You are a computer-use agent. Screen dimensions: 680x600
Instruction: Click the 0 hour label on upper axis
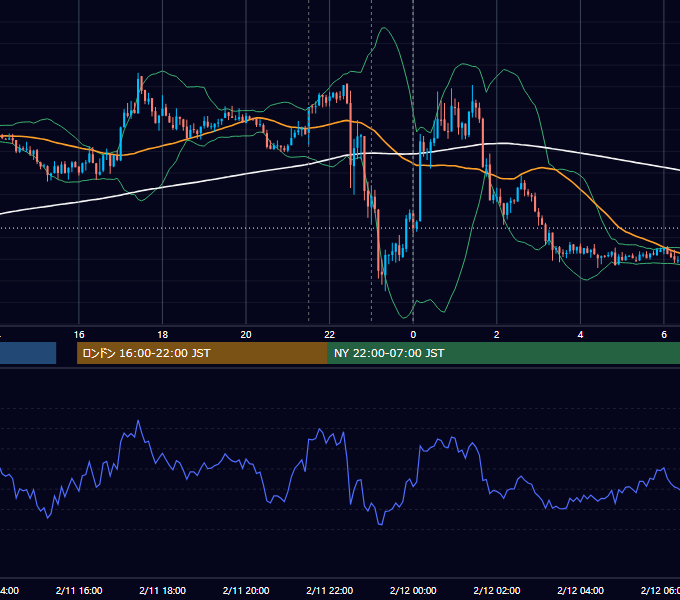coord(413,335)
